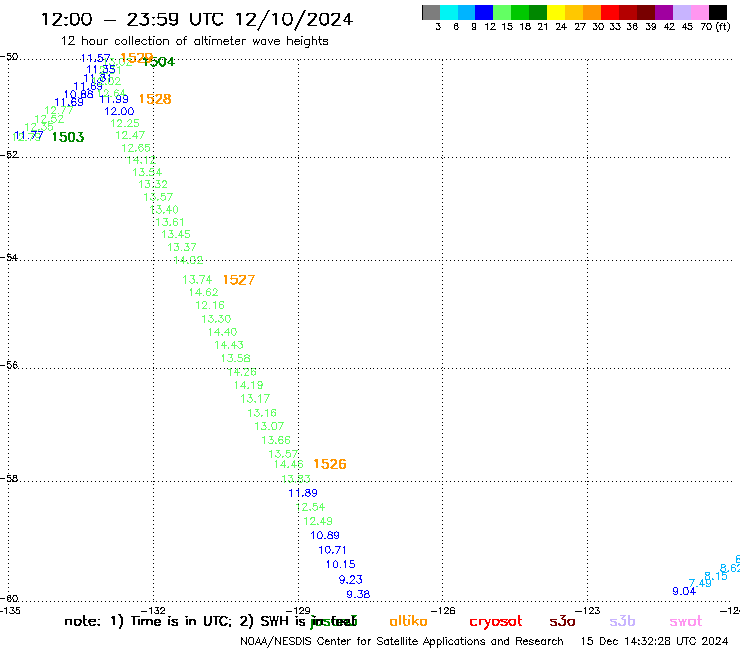
Task: Click the blue wave height value 12.00
Action: click(x=119, y=111)
